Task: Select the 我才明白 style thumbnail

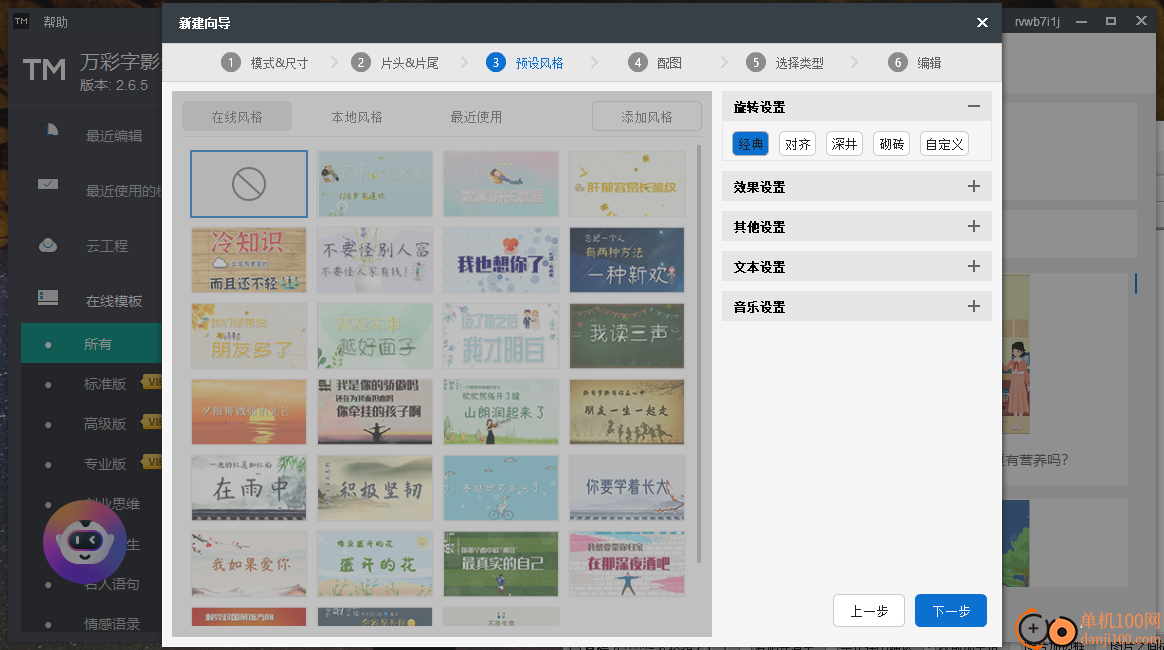Action: tap(501, 335)
